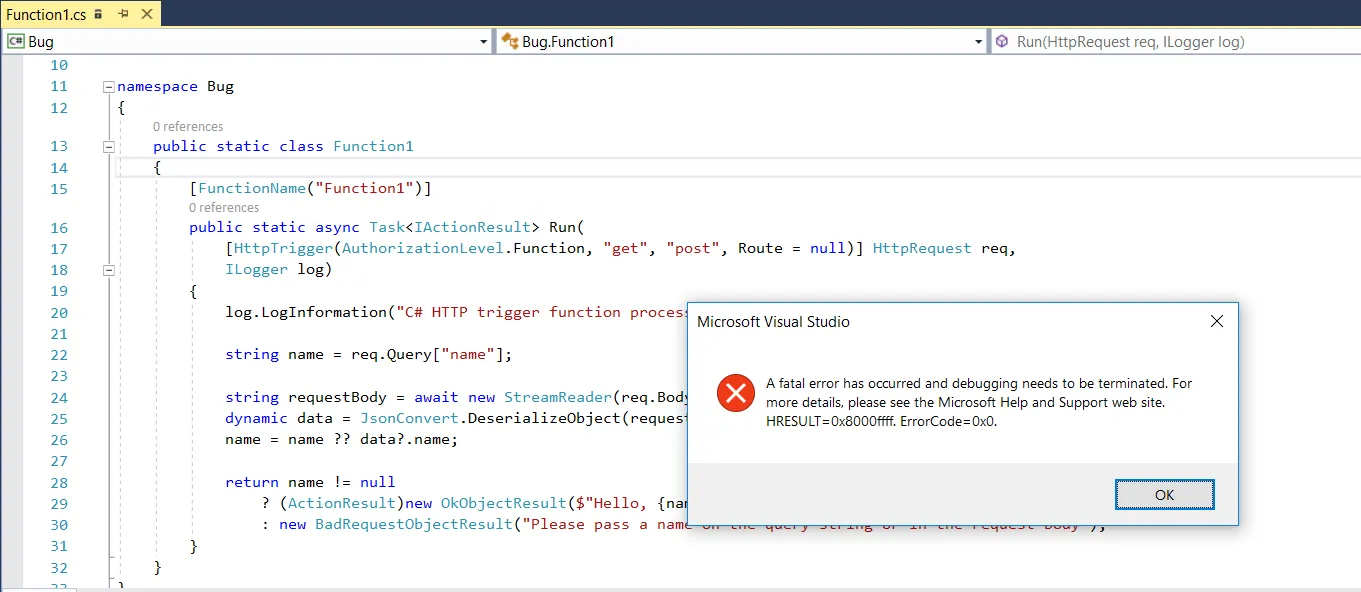Click 'name = name ?? data?.name;' on line 26

tap(342, 440)
